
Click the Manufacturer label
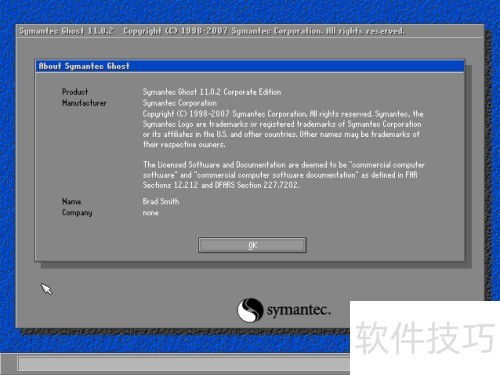click(84, 103)
